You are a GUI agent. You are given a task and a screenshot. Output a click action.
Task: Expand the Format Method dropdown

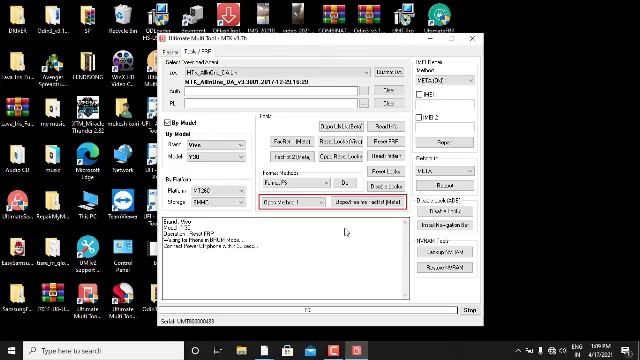tap(326, 183)
